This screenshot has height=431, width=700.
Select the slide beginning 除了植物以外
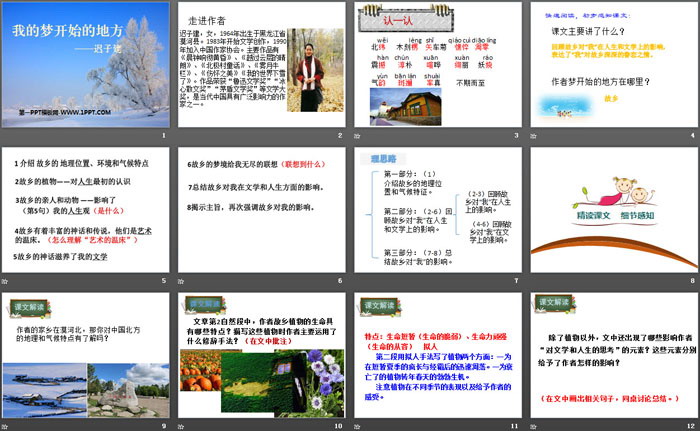point(614,355)
